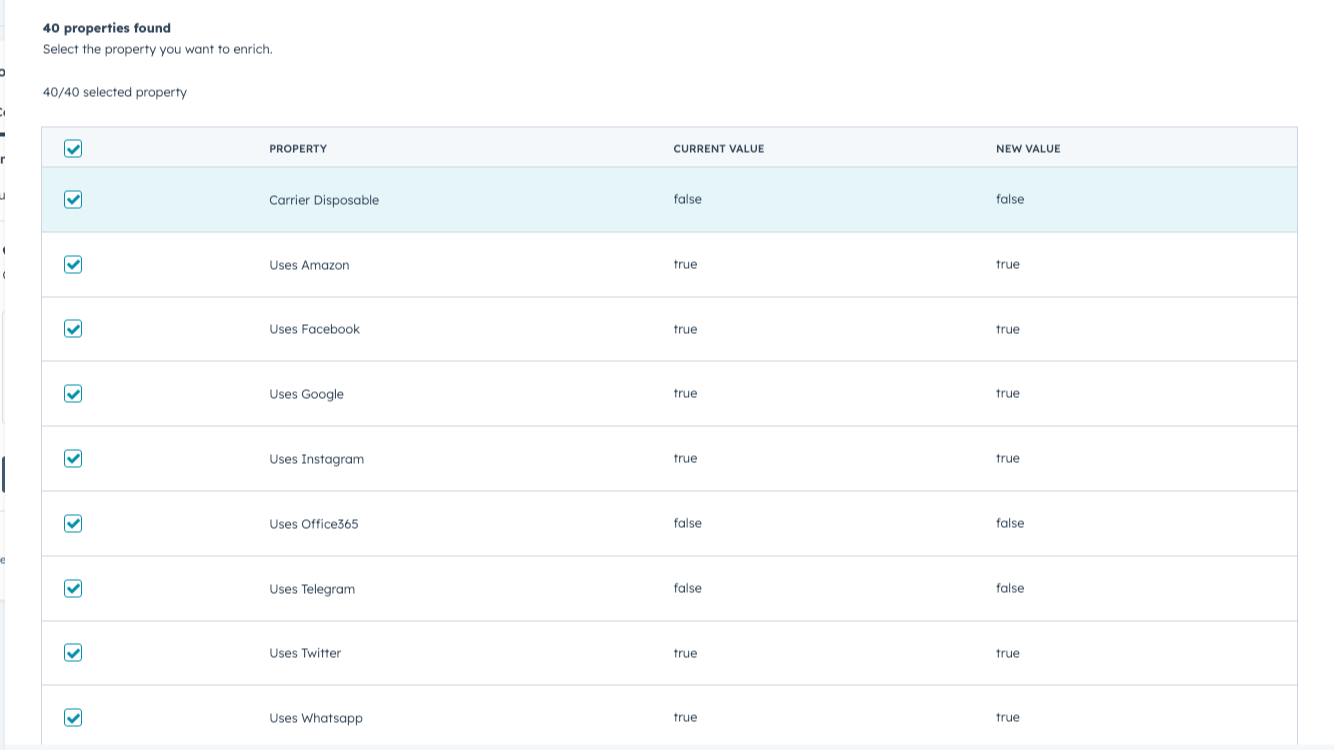The width and height of the screenshot is (1334, 750).
Task: Deselect the Uses Twitter checkbox
Action: [x=73, y=653]
